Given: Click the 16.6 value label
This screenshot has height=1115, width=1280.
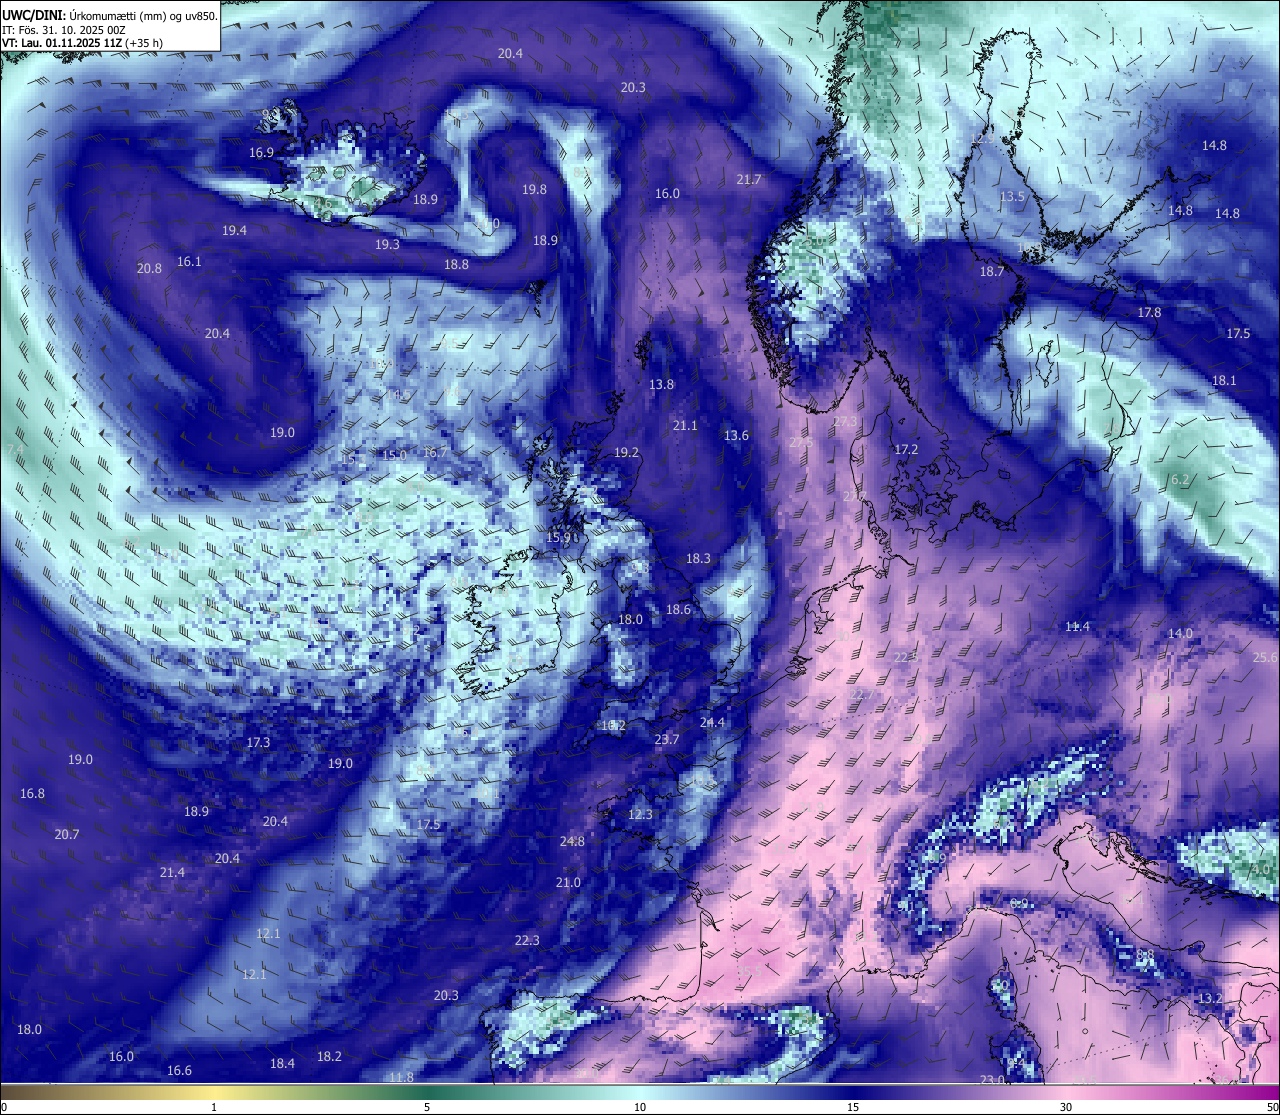Looking at the screenshot, I should (x=179, y=1071).
